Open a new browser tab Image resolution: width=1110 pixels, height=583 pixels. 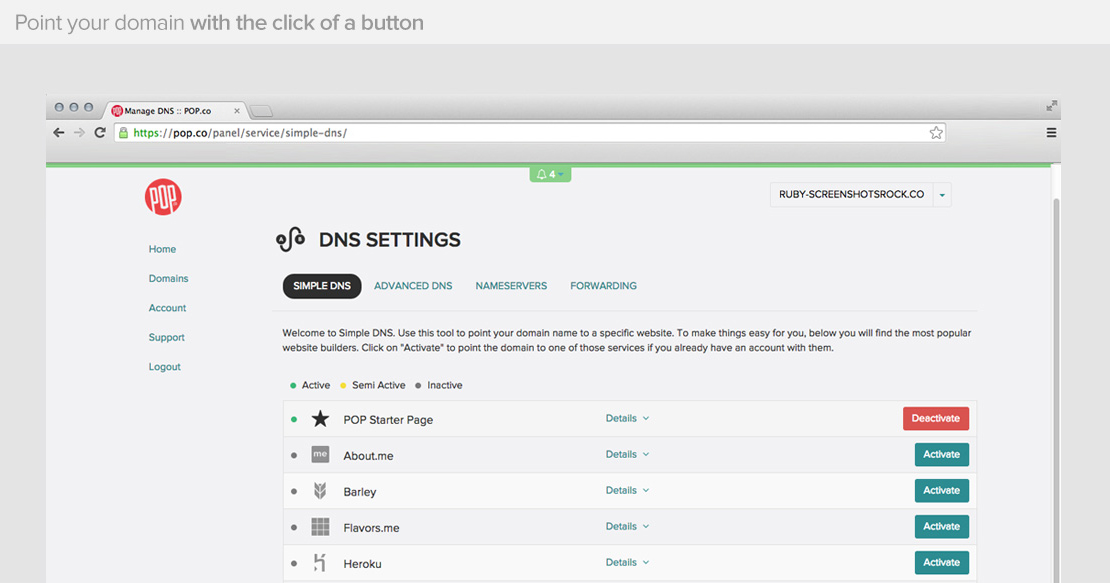[x=261, y=111]
